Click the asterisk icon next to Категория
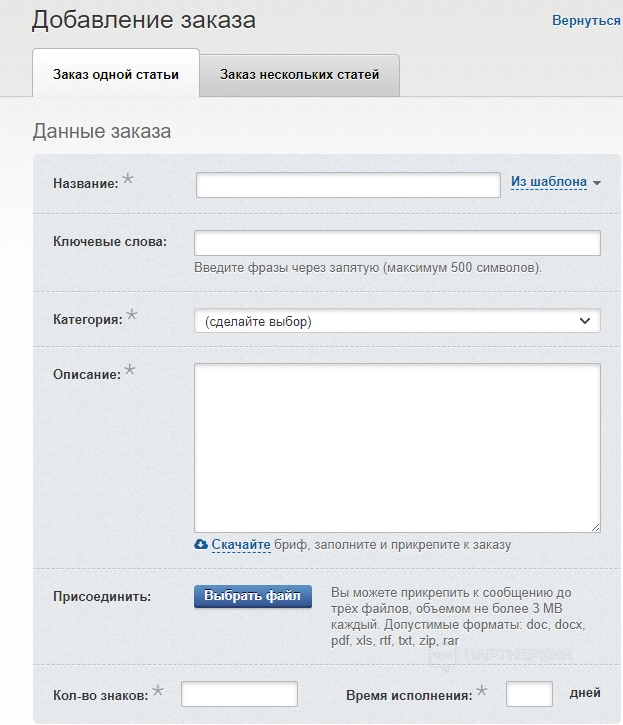 pos(132,317)
